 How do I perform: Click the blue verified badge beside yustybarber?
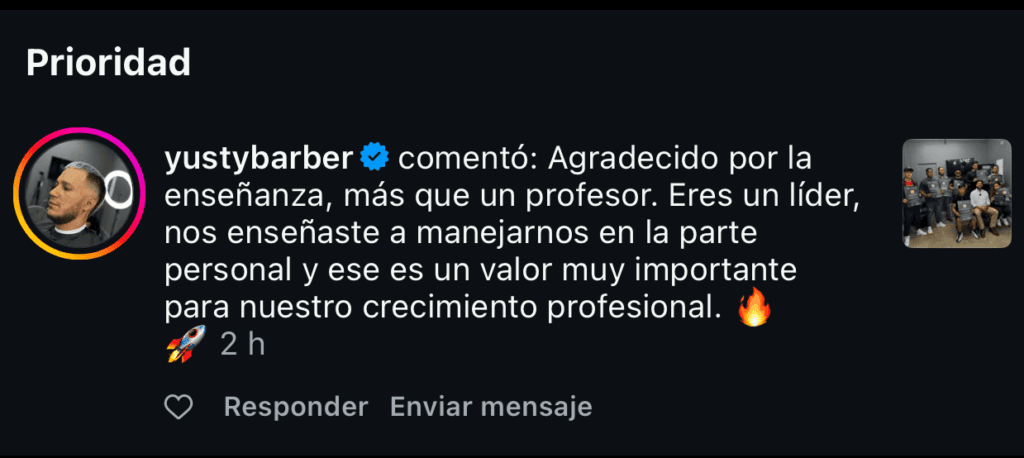click(x=375, y=158)
